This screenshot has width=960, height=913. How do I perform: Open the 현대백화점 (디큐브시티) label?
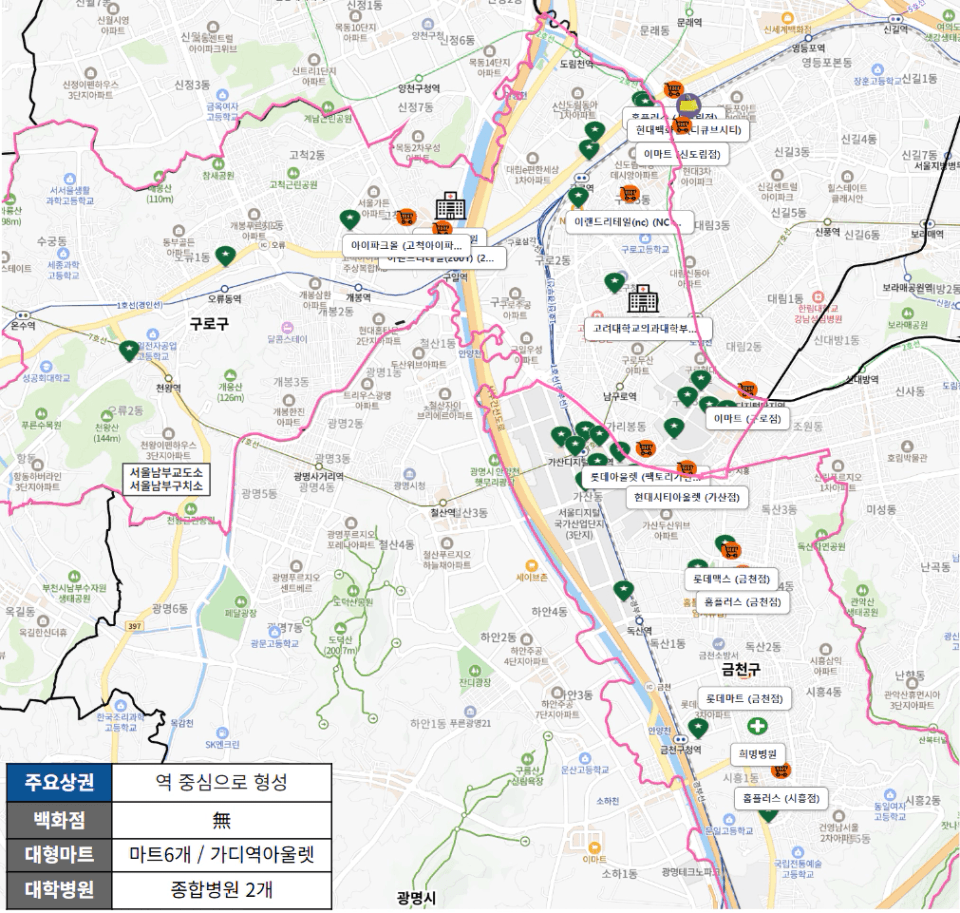[688, 130]
